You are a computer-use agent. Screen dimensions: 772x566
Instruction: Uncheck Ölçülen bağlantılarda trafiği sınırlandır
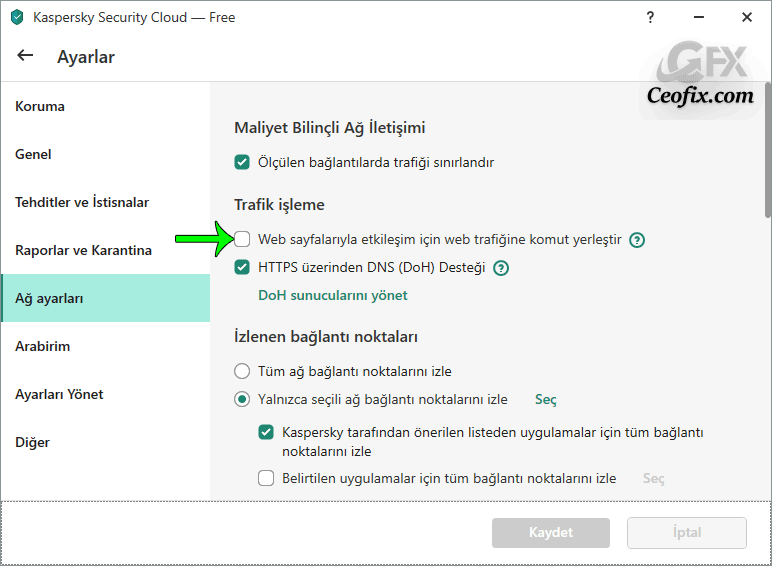(242, 162)
